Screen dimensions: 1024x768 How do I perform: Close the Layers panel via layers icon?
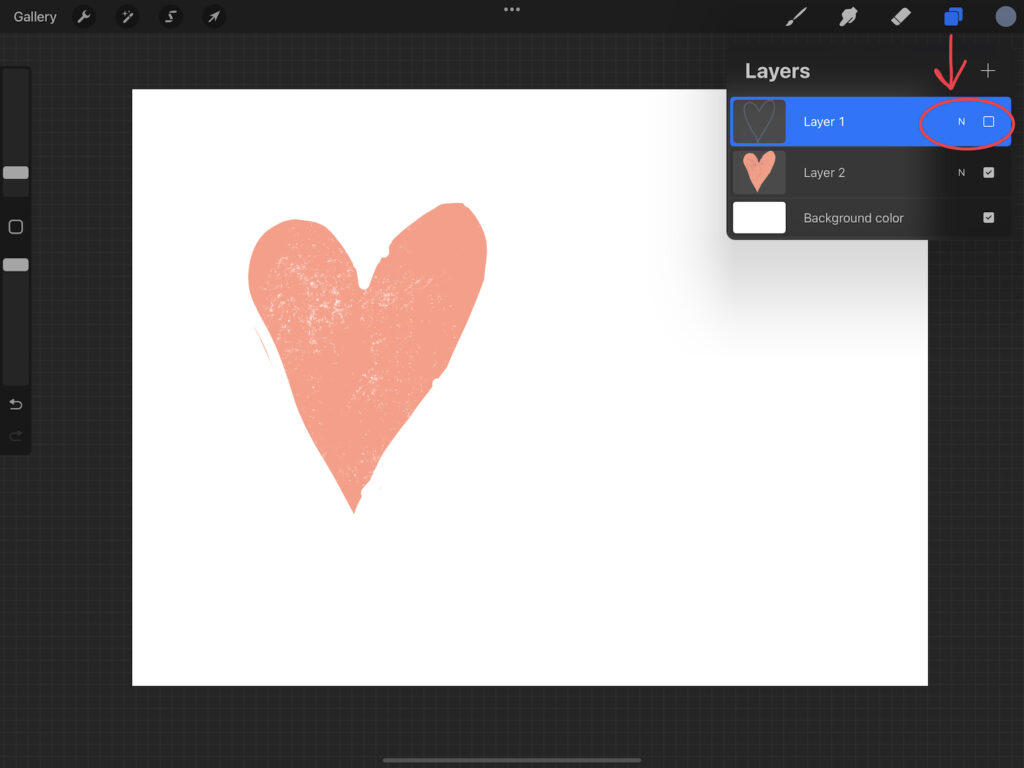(x=953, y=17)
